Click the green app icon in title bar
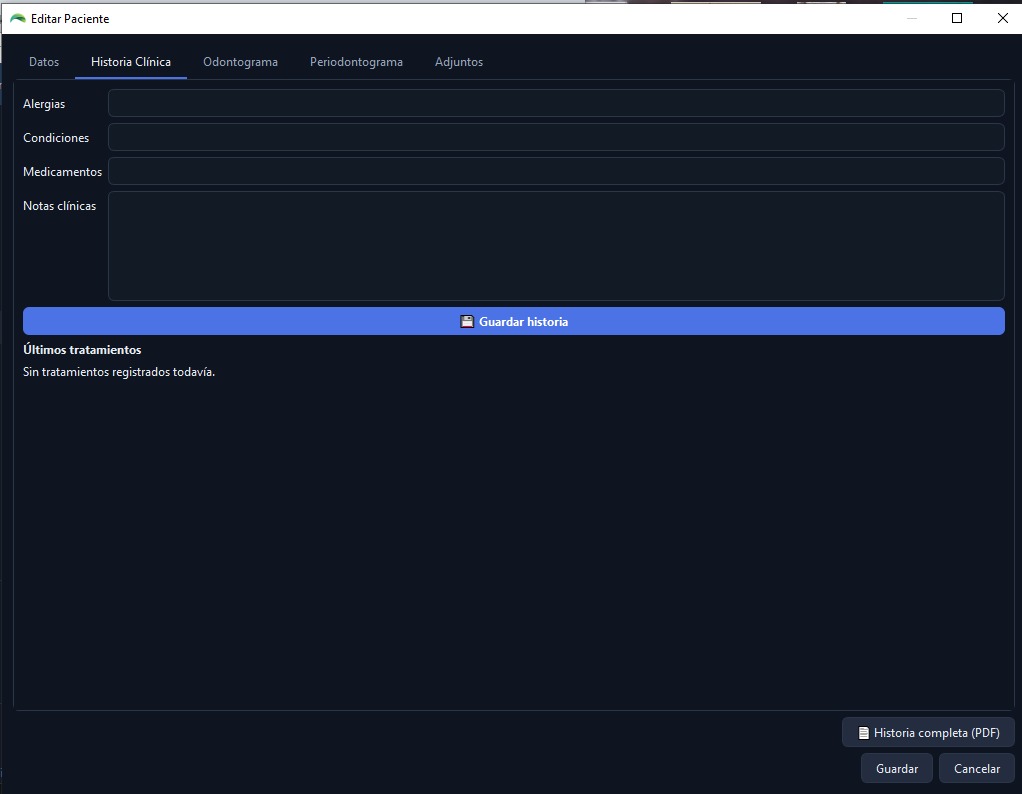This screenshot has height=794, width=1022. click(18, 18)
